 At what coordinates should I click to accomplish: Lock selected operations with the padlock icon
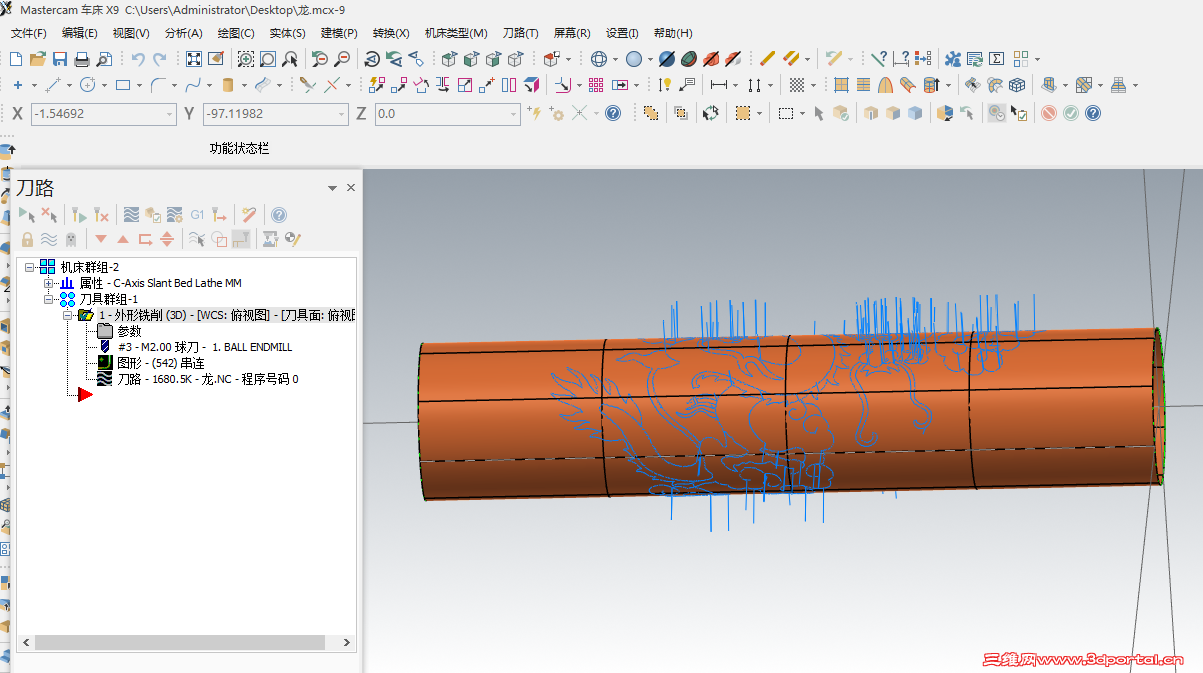27,239
